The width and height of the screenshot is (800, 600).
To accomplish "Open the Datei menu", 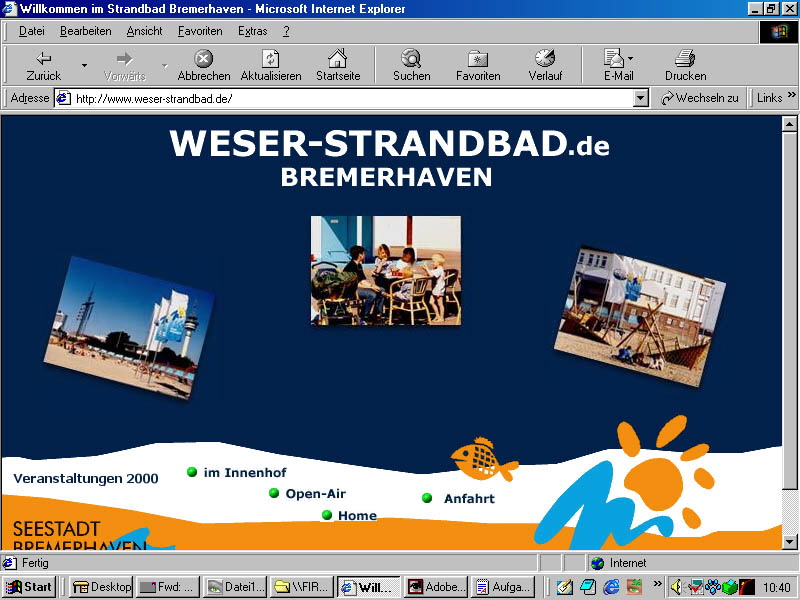I will (32, 32).
